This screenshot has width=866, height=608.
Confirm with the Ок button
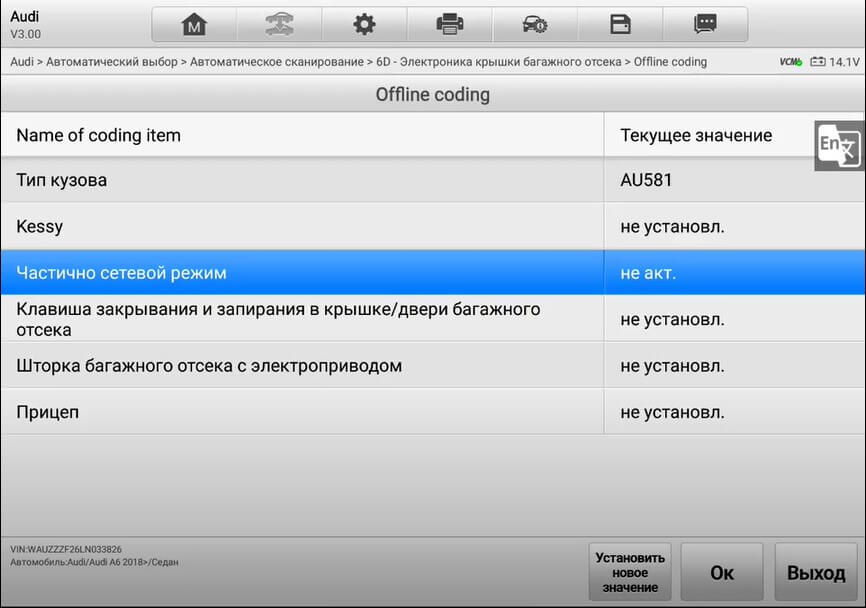pos(722,572)
